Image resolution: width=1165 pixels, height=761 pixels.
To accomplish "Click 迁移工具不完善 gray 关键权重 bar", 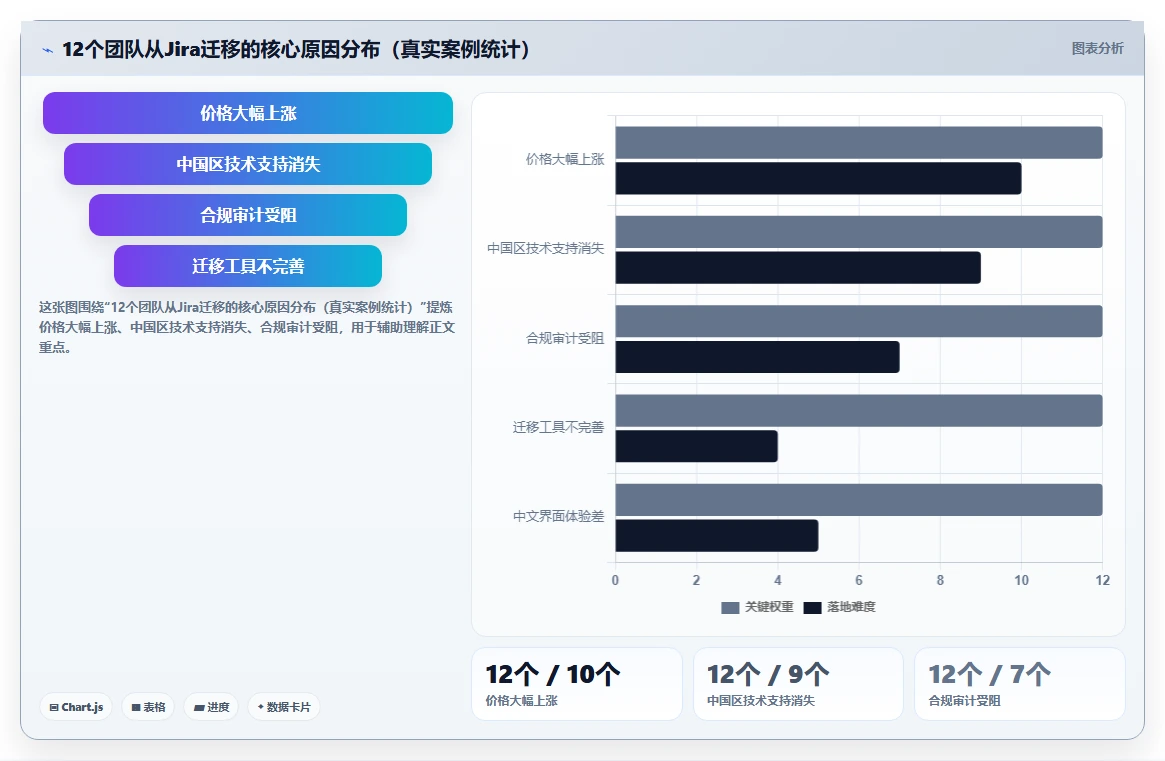I will pyautogui.click(x=859, y=410).
